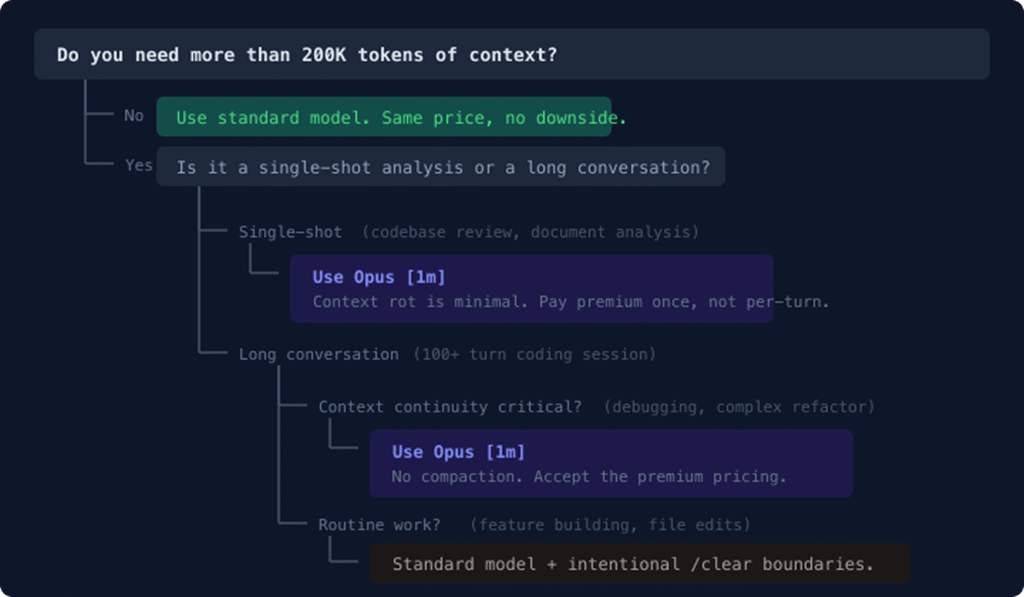Click 'Use Opus [1m]' heading under Single-shot
This screenshot has width=1024, height=597.
[x=379, y=277]
